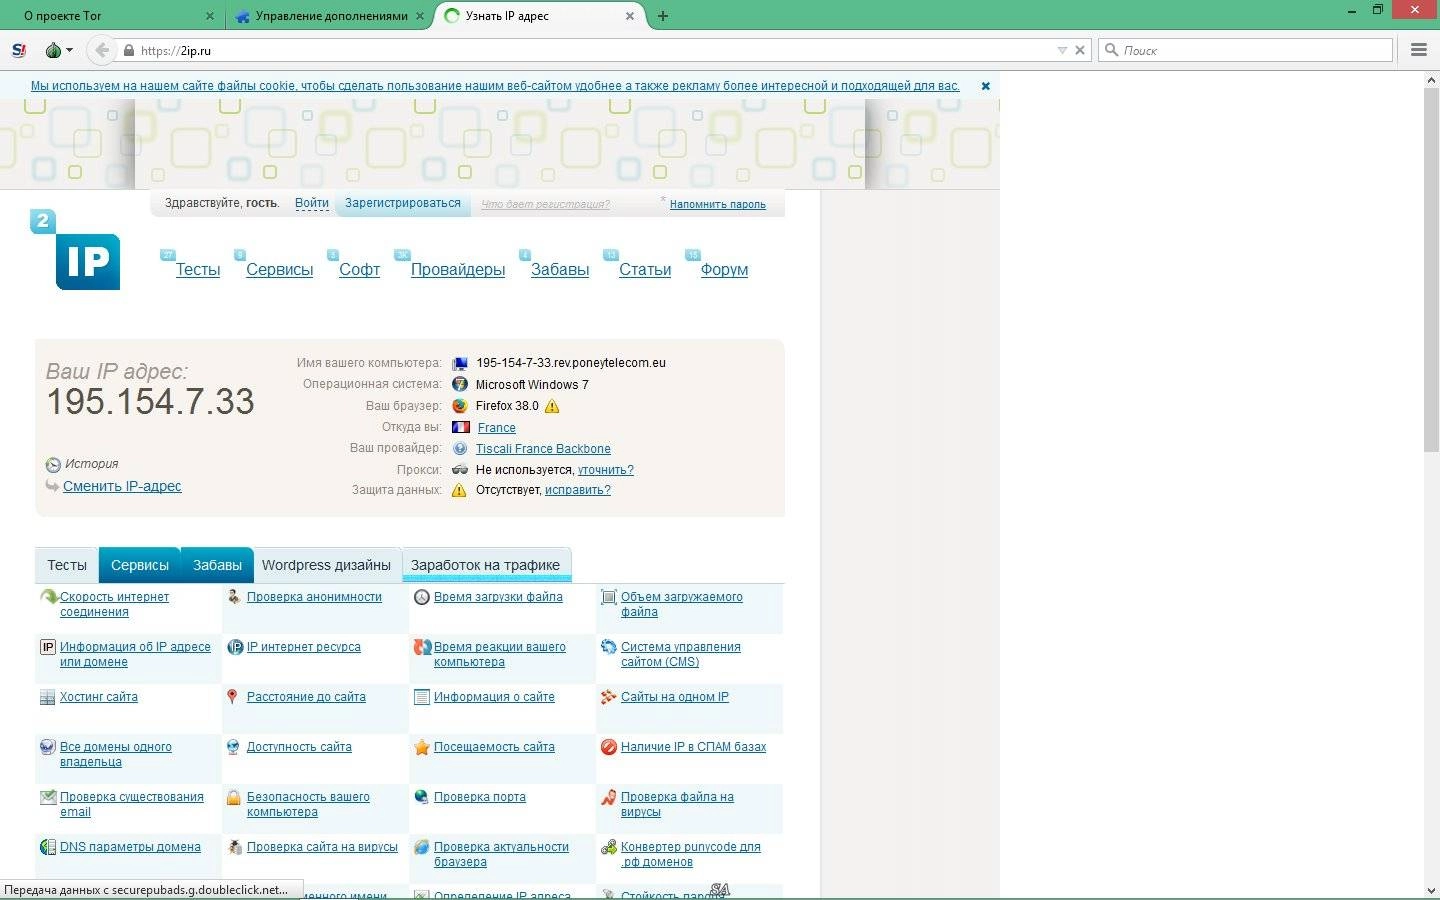Click the scrollbar down arrow
Image resolution: width=1440 pixels, height=900 pixels.
pos(1431,890)
